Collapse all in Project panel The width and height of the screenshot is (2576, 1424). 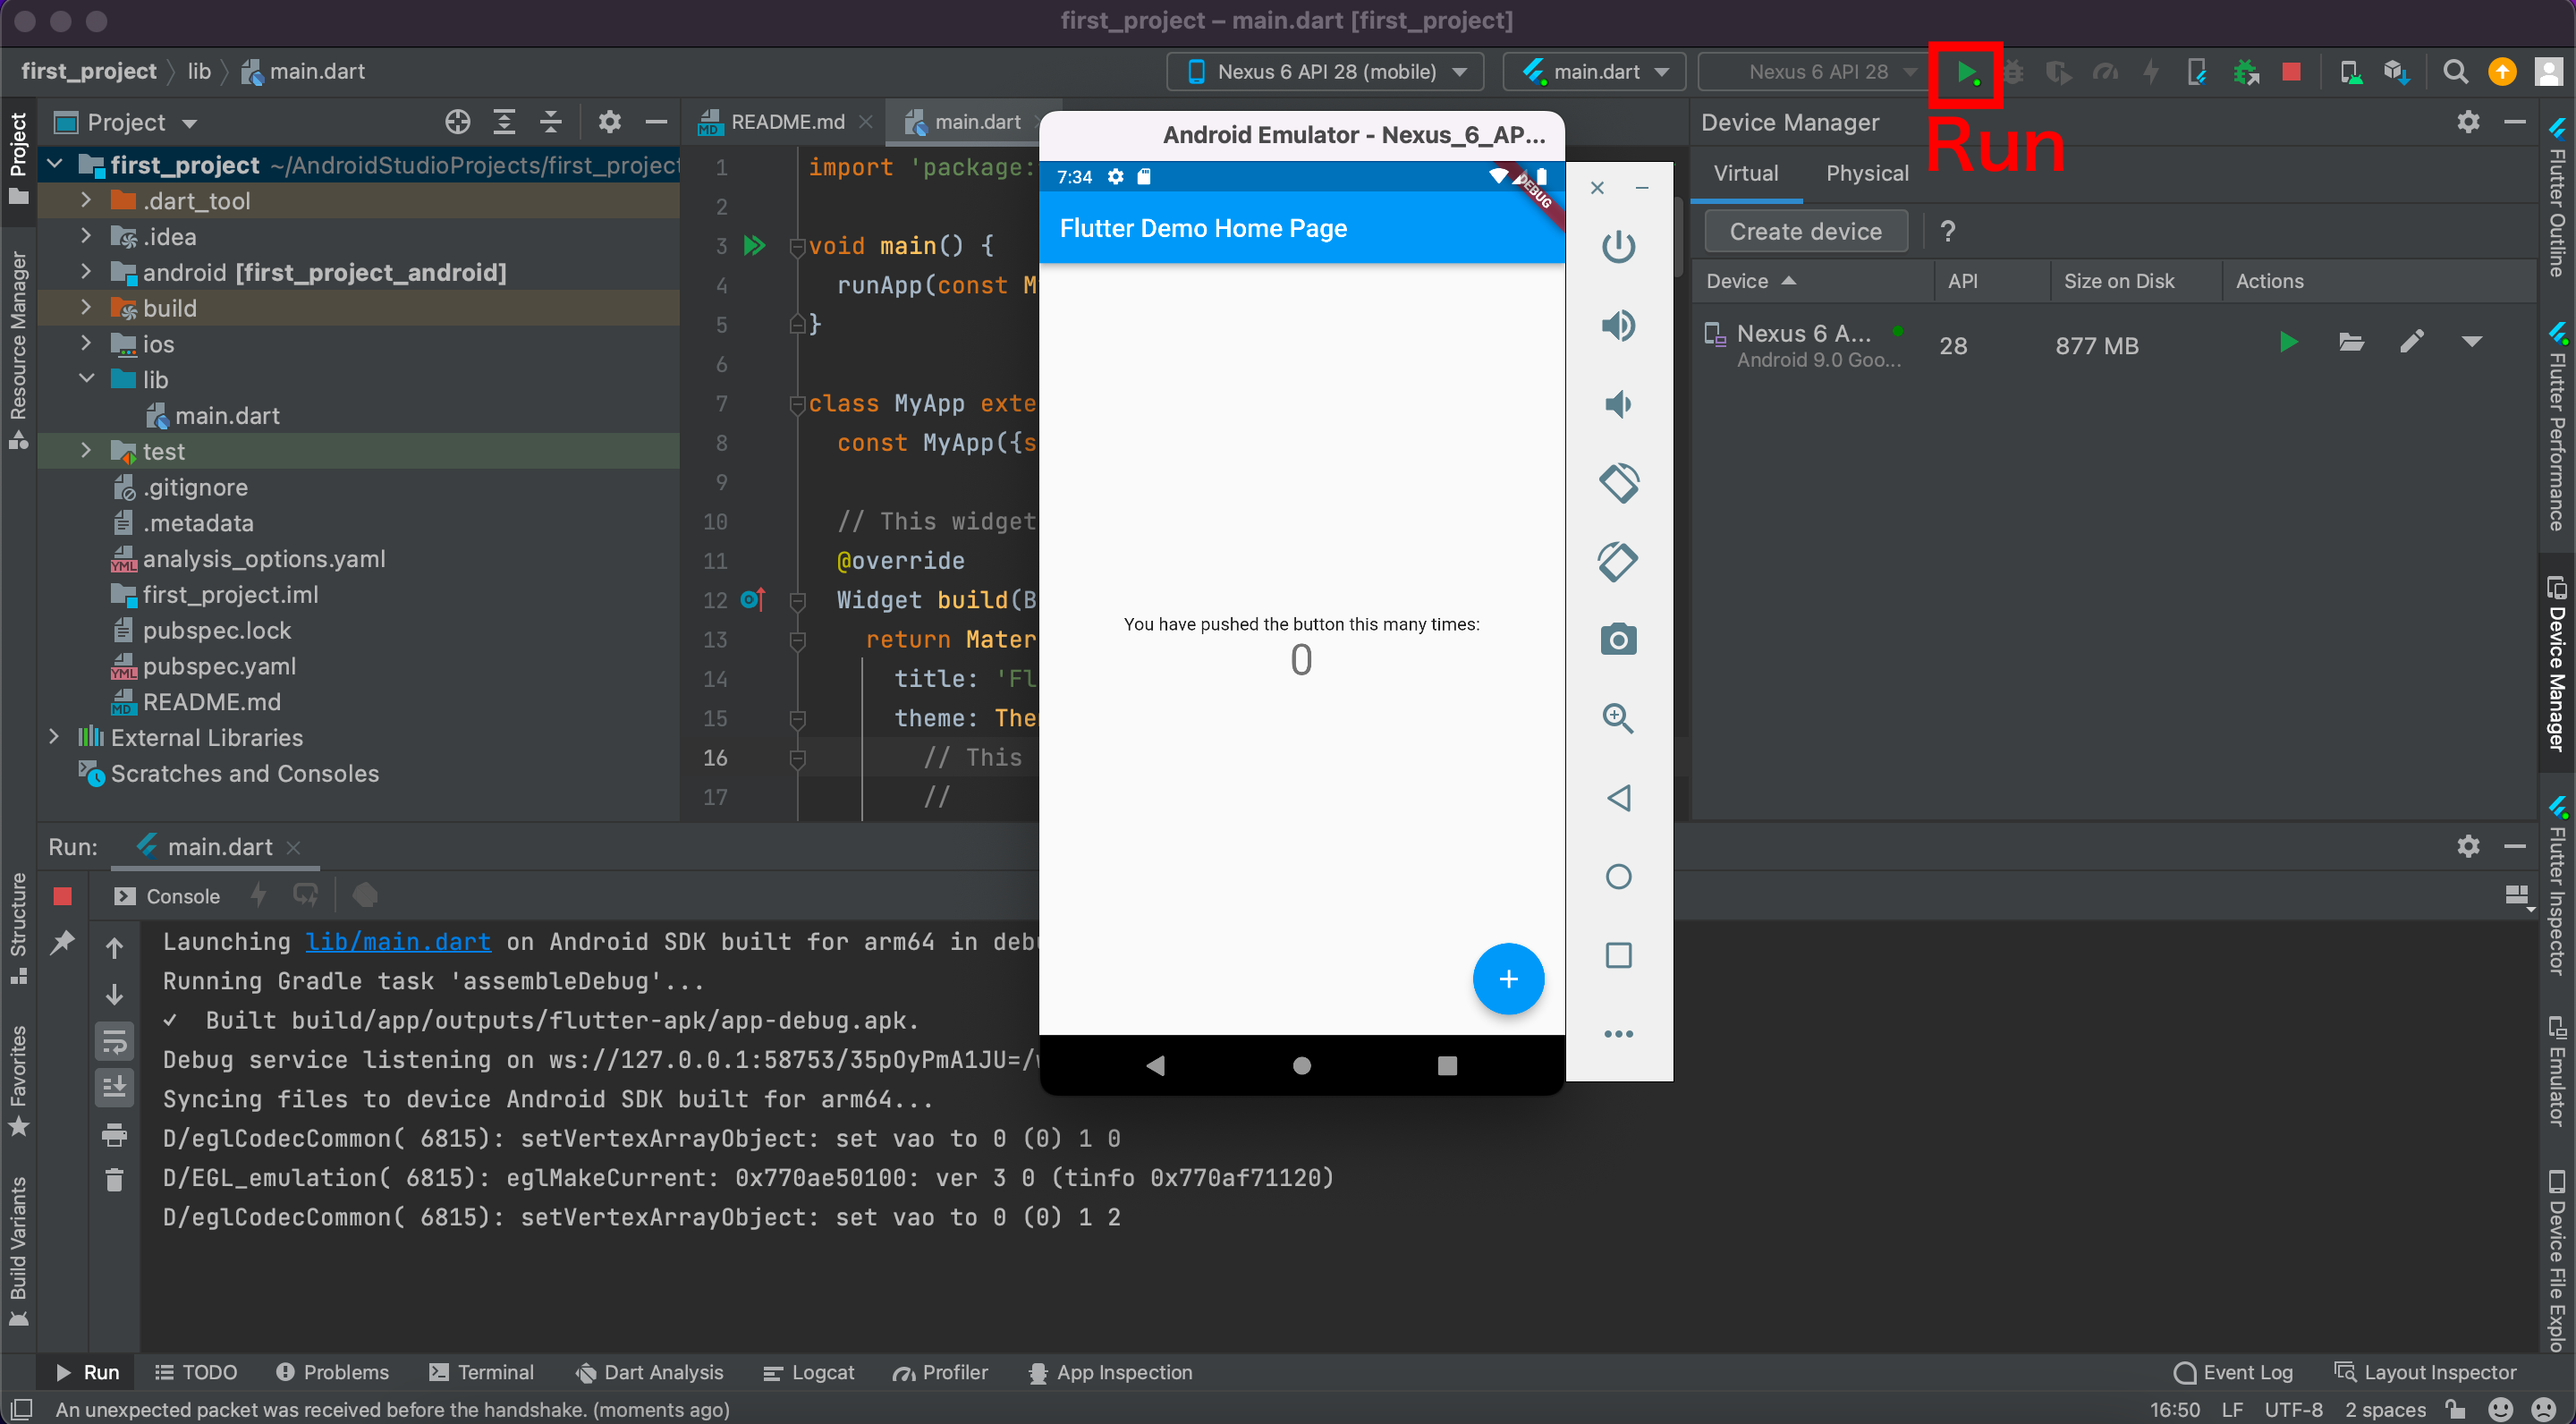pos(550,122)
